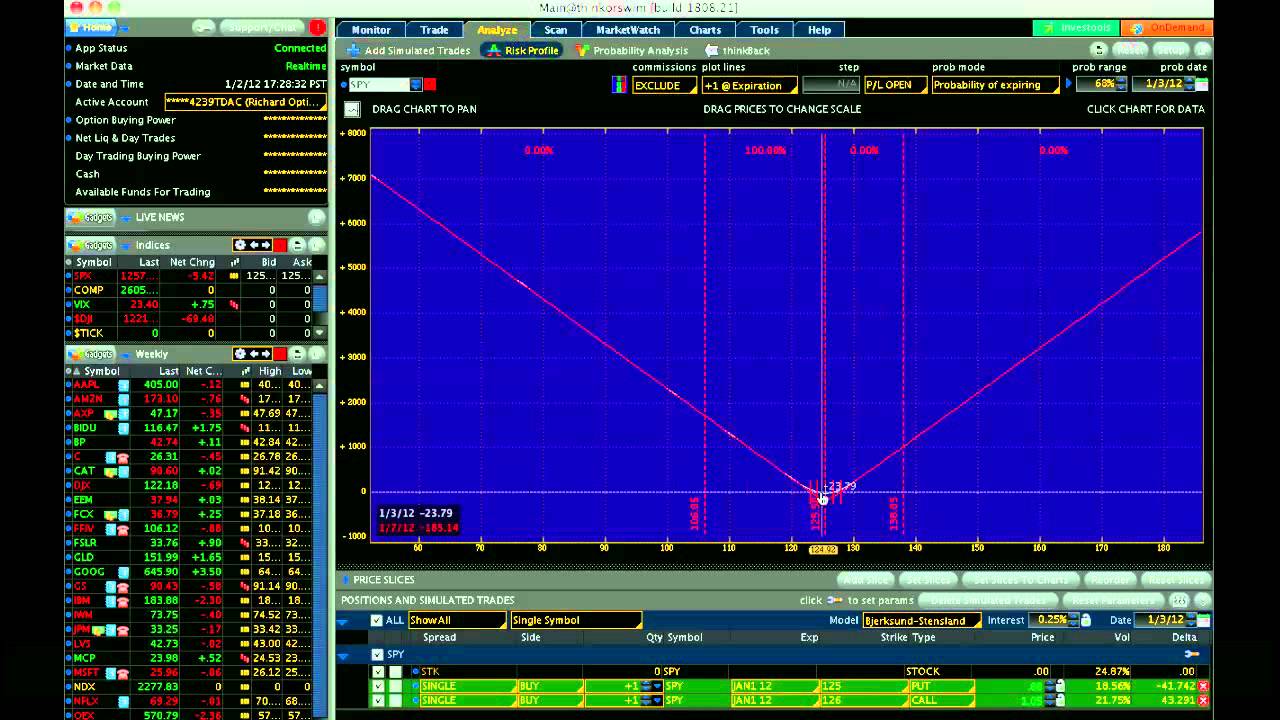
Task: Collapse the positions ALL triangle
Action: (344, 620)
